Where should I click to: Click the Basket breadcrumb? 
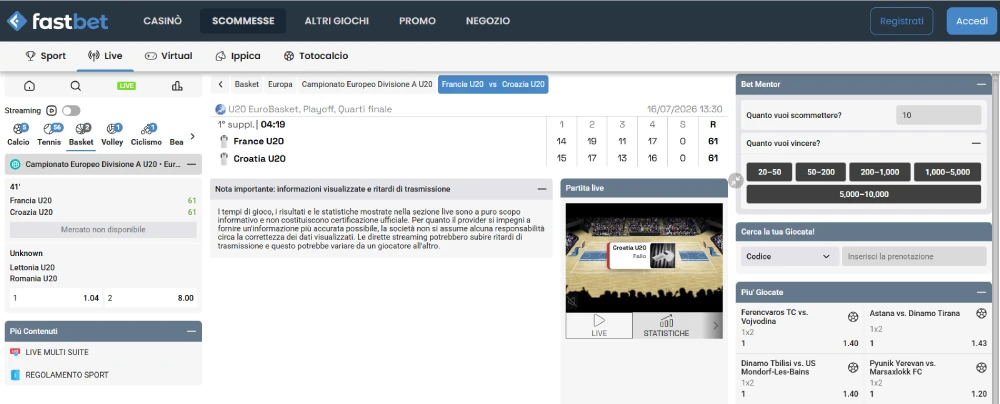pos(247,84)
